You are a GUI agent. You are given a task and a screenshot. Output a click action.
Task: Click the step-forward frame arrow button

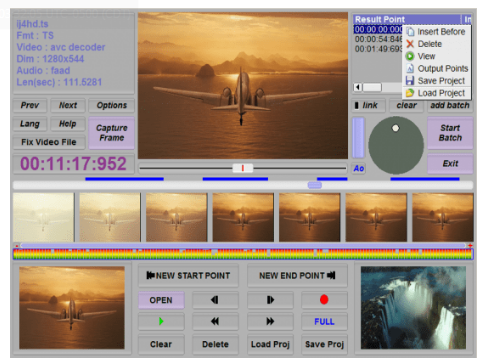tap(270, 300)
